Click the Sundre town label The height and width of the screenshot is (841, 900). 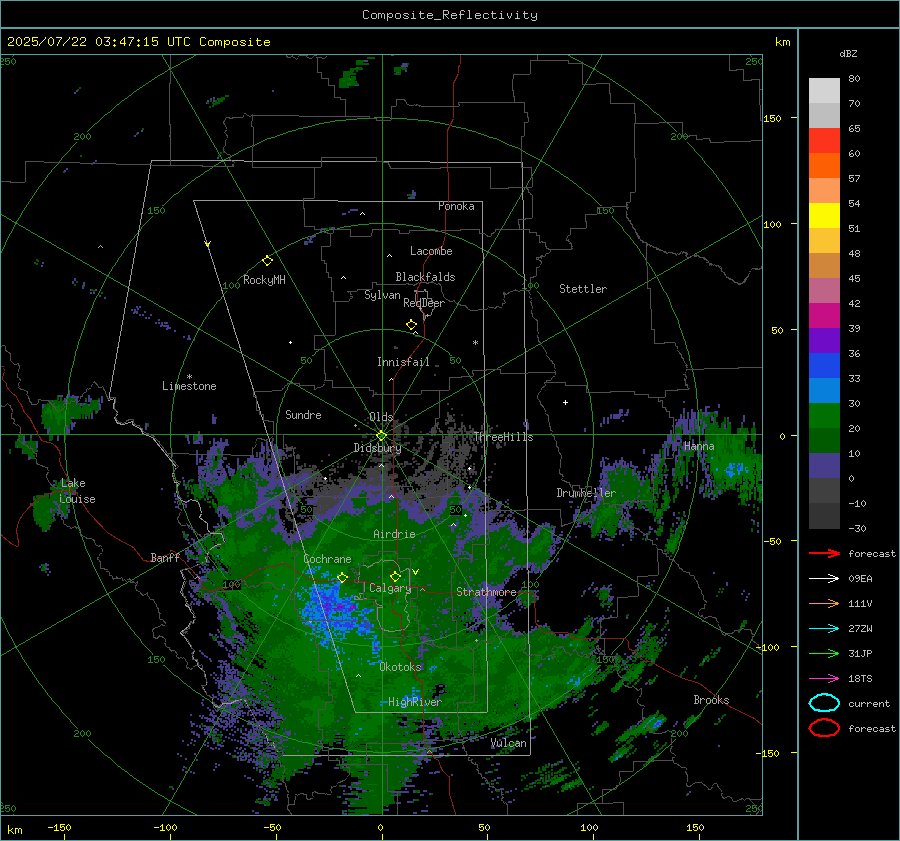[x=303, y=414]
